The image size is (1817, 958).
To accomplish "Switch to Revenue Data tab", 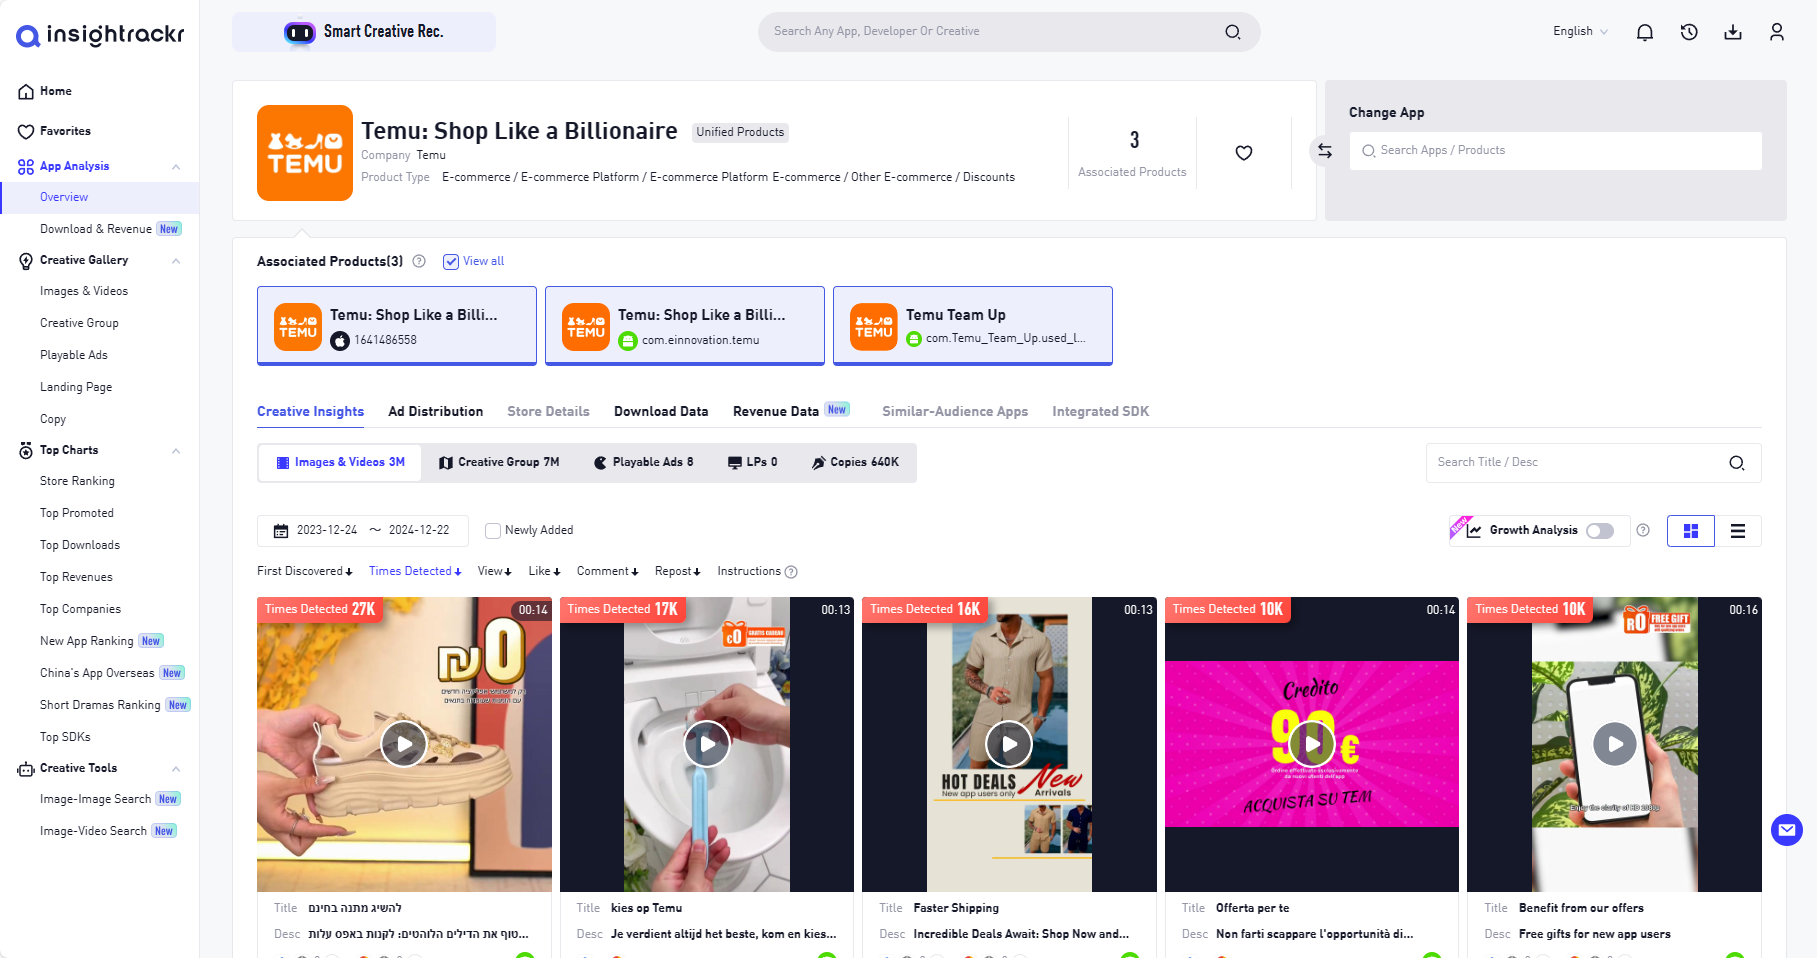I will [x=776, y=412].
